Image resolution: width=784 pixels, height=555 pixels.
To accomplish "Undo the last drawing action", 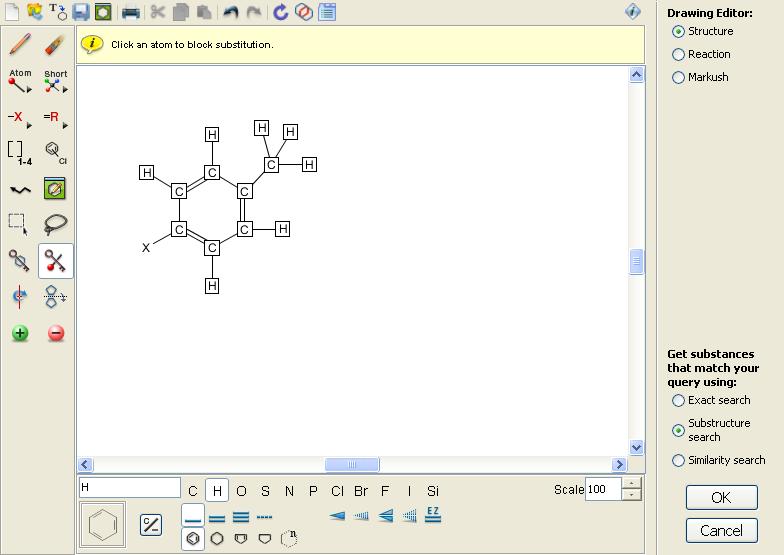I will 230,12.
